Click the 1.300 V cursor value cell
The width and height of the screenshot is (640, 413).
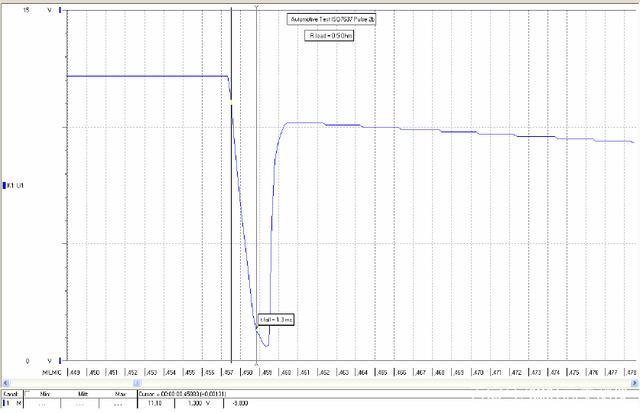(x=199, y=403)
